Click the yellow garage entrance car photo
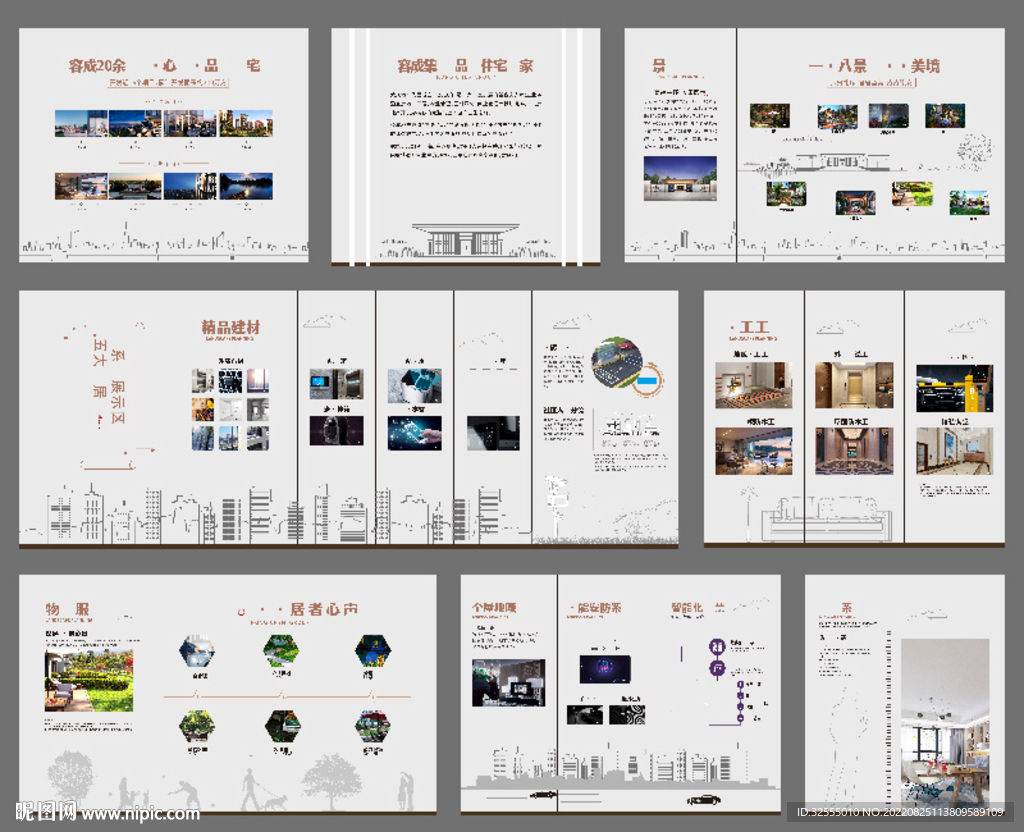Screen dimensions: 1024x832 (x=954, y=389)
